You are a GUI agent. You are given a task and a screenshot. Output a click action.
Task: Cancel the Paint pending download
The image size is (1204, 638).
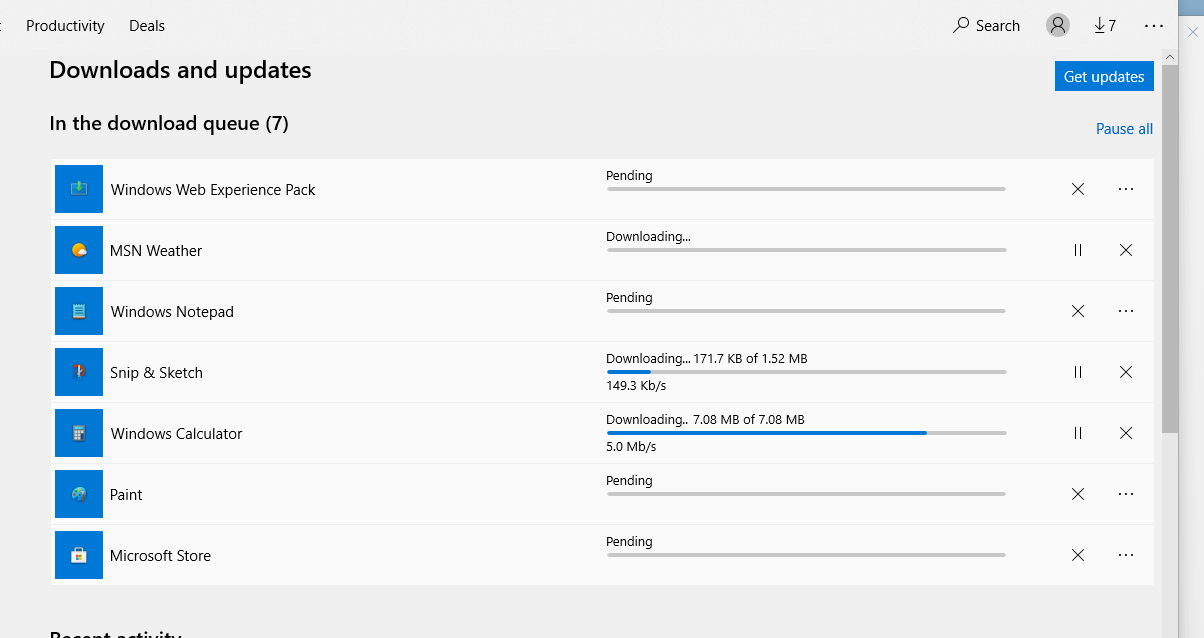(x=1078, y=494)
